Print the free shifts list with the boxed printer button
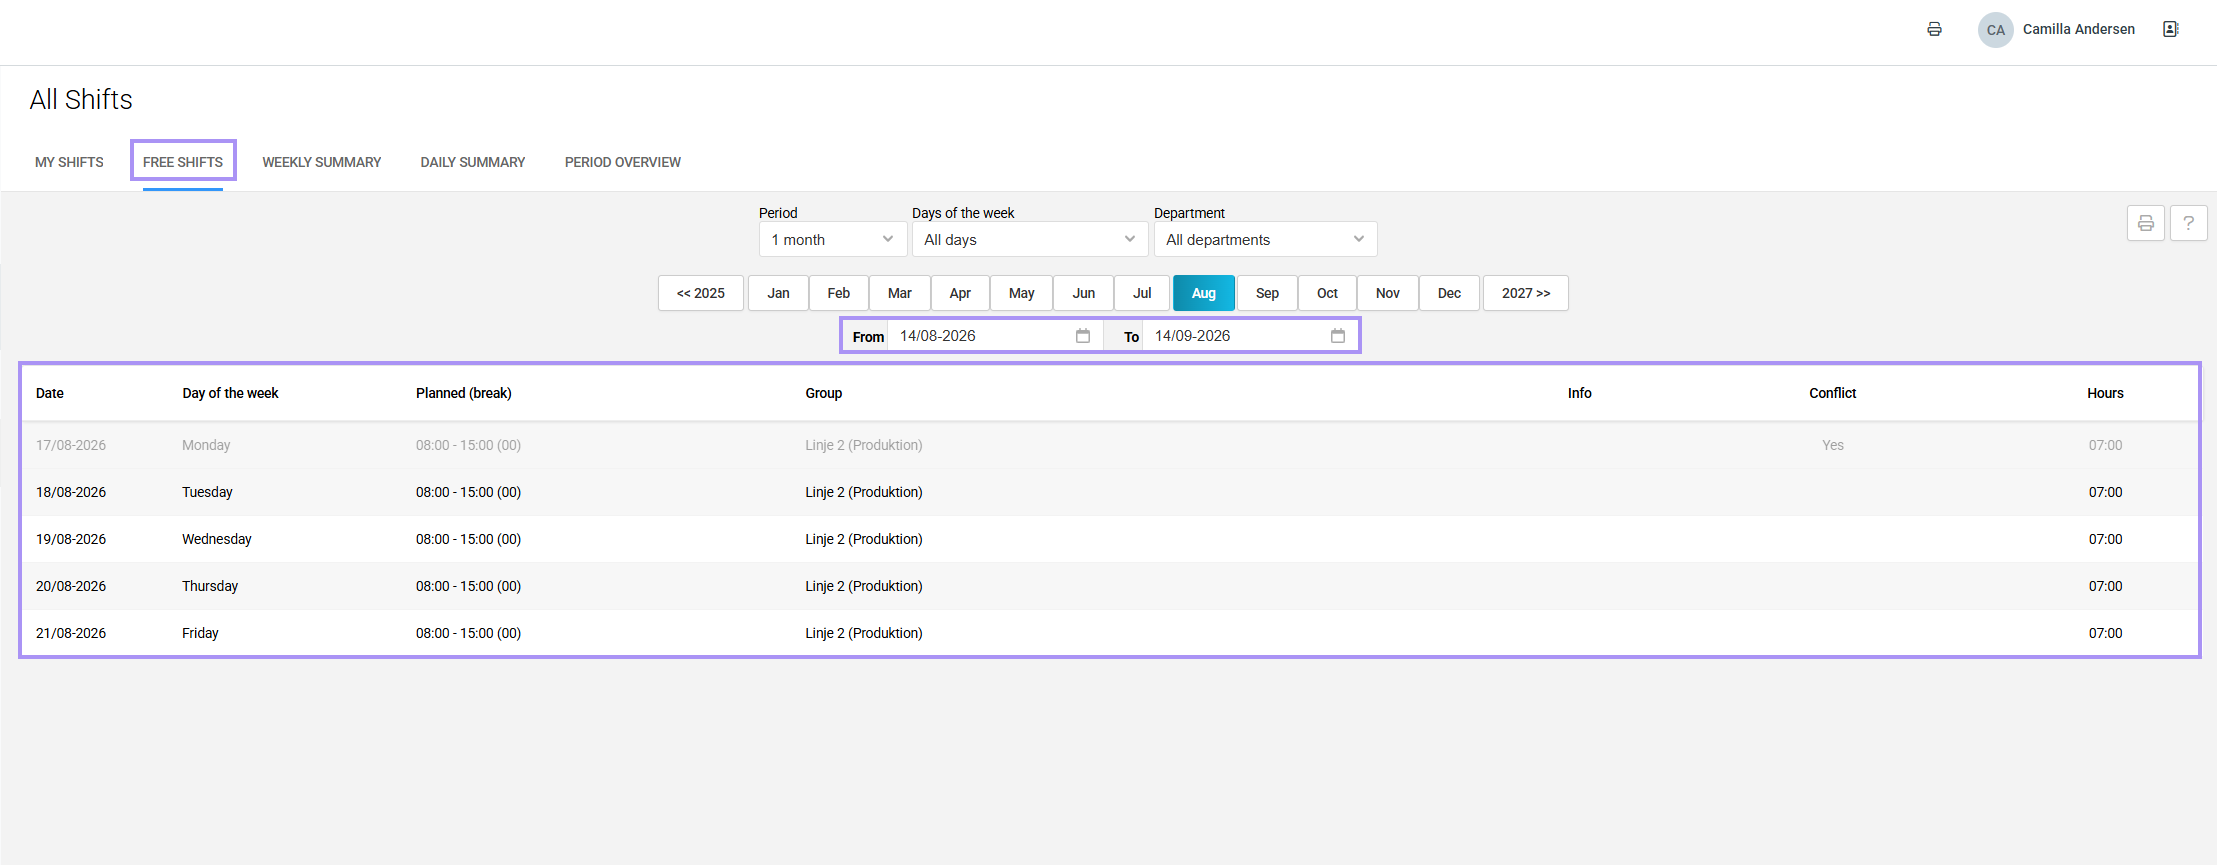This screenshot has height=865, width=2217. click(x=2145, y=223)
